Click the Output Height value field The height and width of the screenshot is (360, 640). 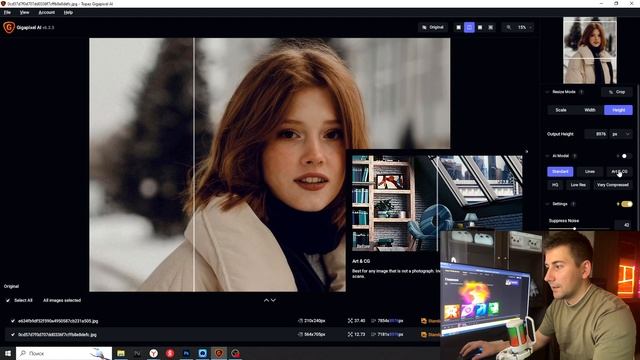(x=597, y=134)
